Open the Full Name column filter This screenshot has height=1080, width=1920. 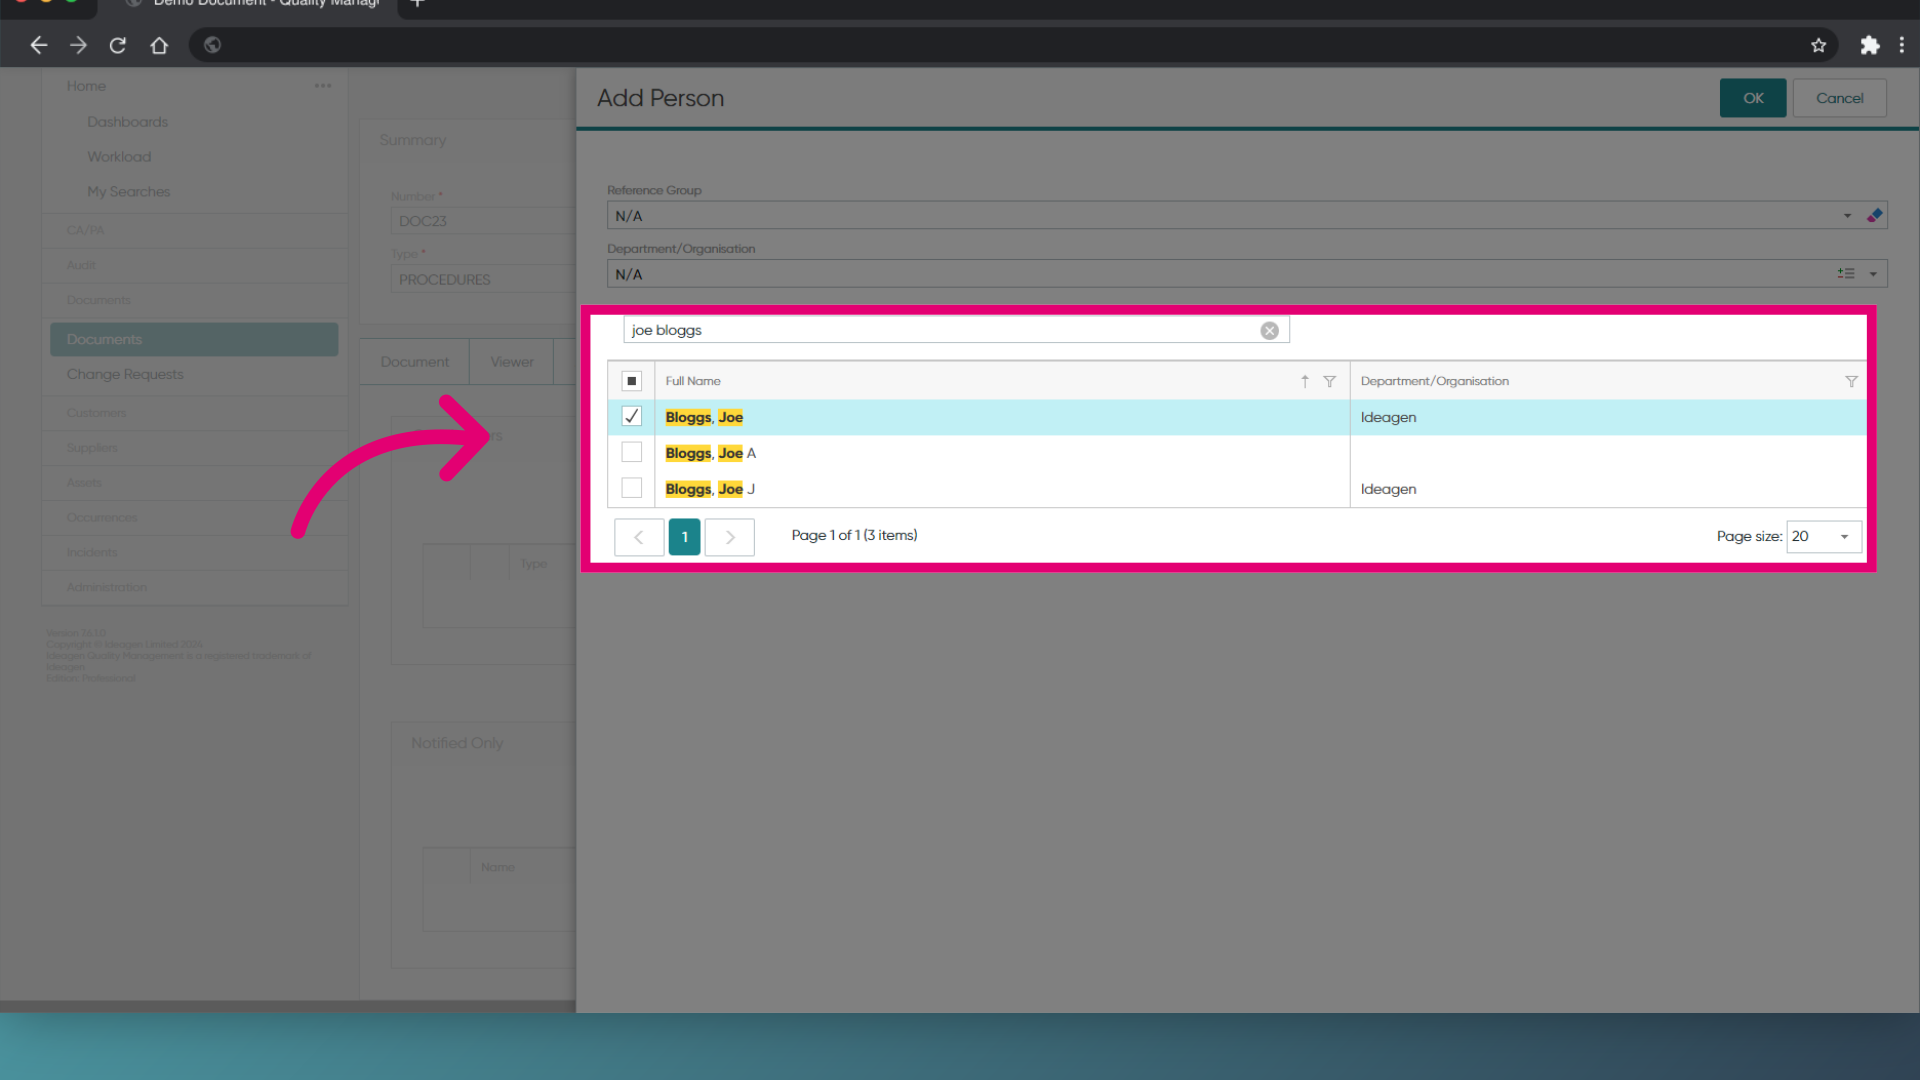pyautogui.click(x=1329, y=381)
